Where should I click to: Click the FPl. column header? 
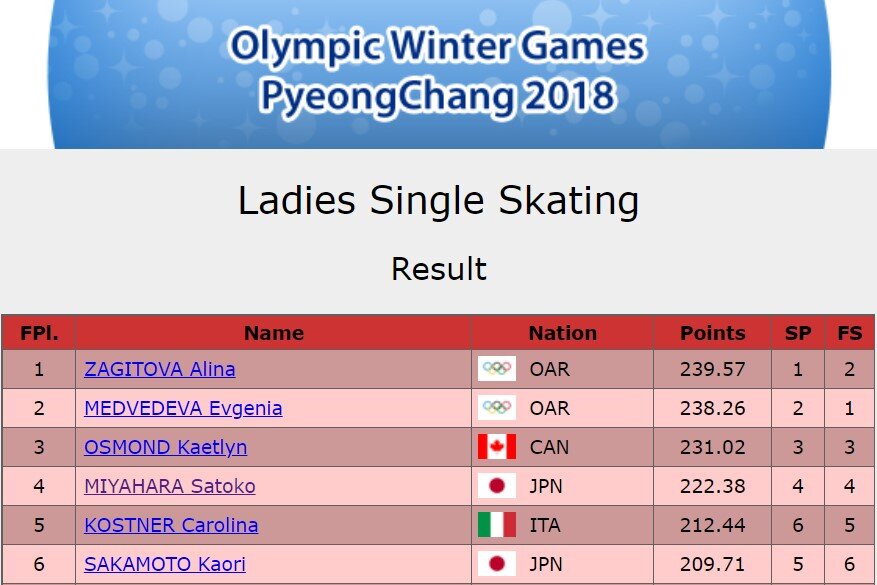[x=39, y=333]
